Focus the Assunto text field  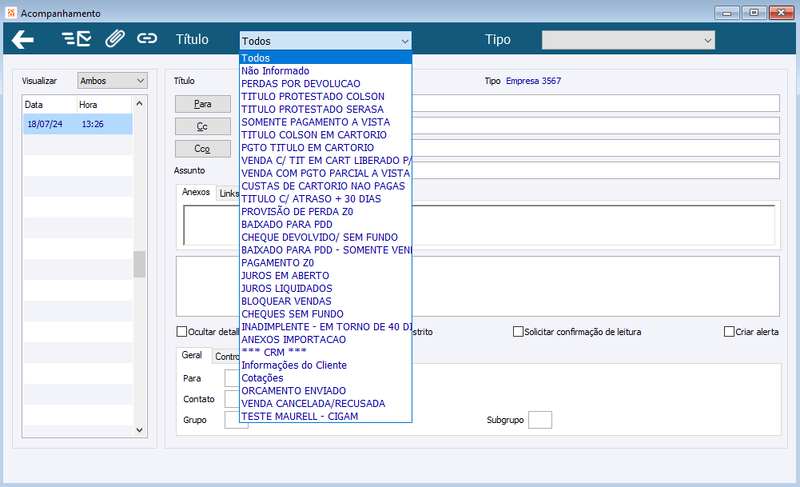[x=595, y=170]
